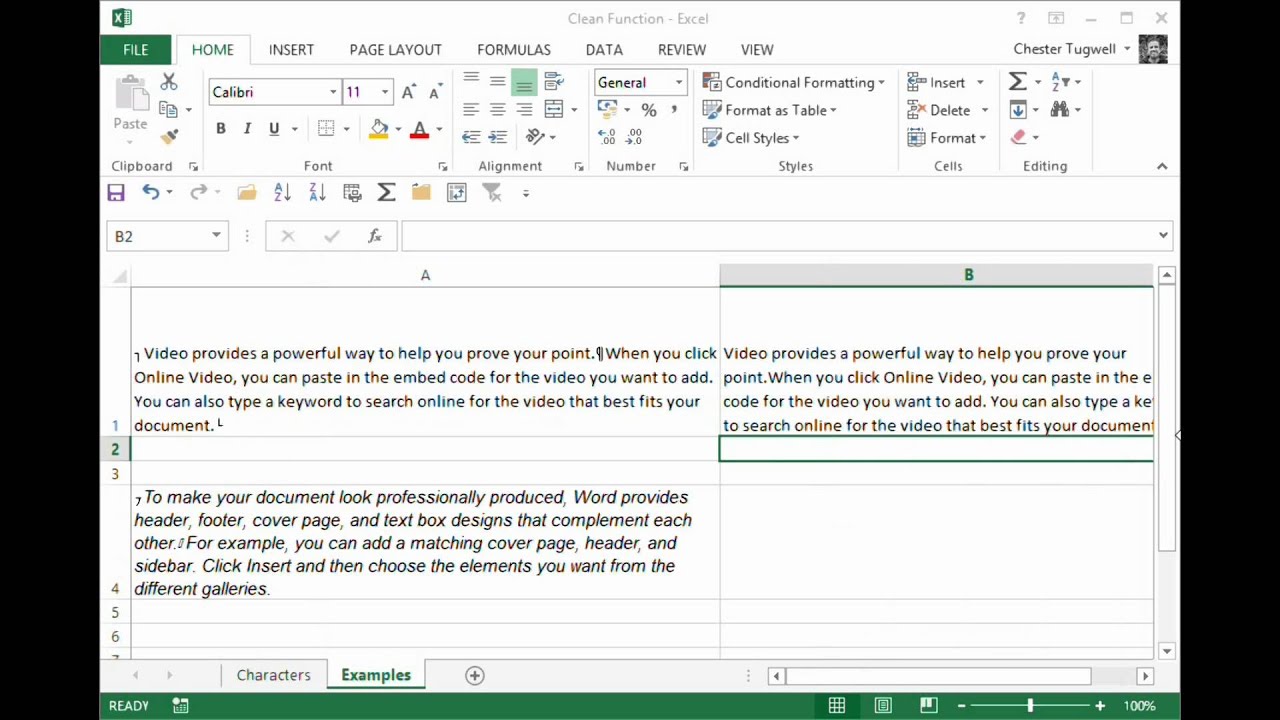Switch to the DATA tab
Screen dimensions: 1280x720
coord(604,49)
